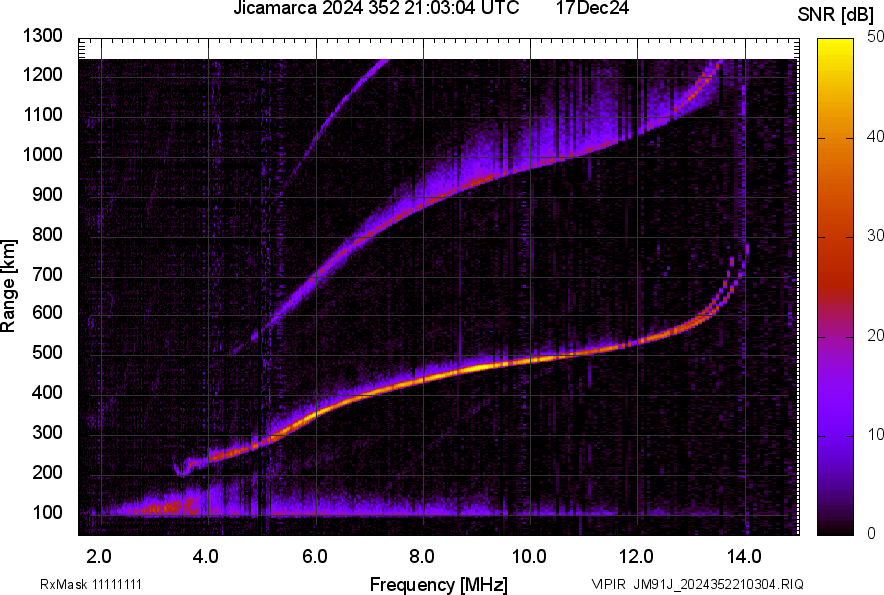Click the range tick label "500"
The image size is (884, 595).
tap(47, 352)
